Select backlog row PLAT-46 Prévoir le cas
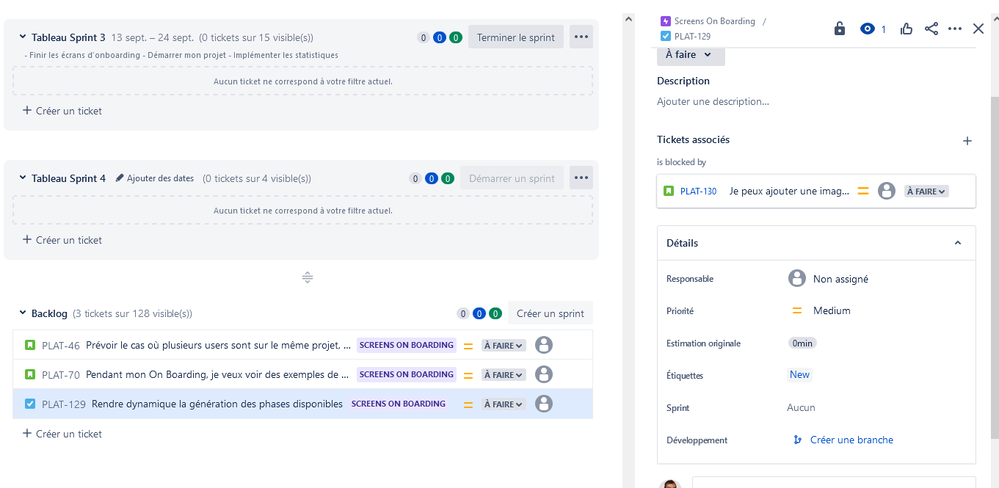The width and height of the screenshot is (999, 488). (x=303, y=345)
